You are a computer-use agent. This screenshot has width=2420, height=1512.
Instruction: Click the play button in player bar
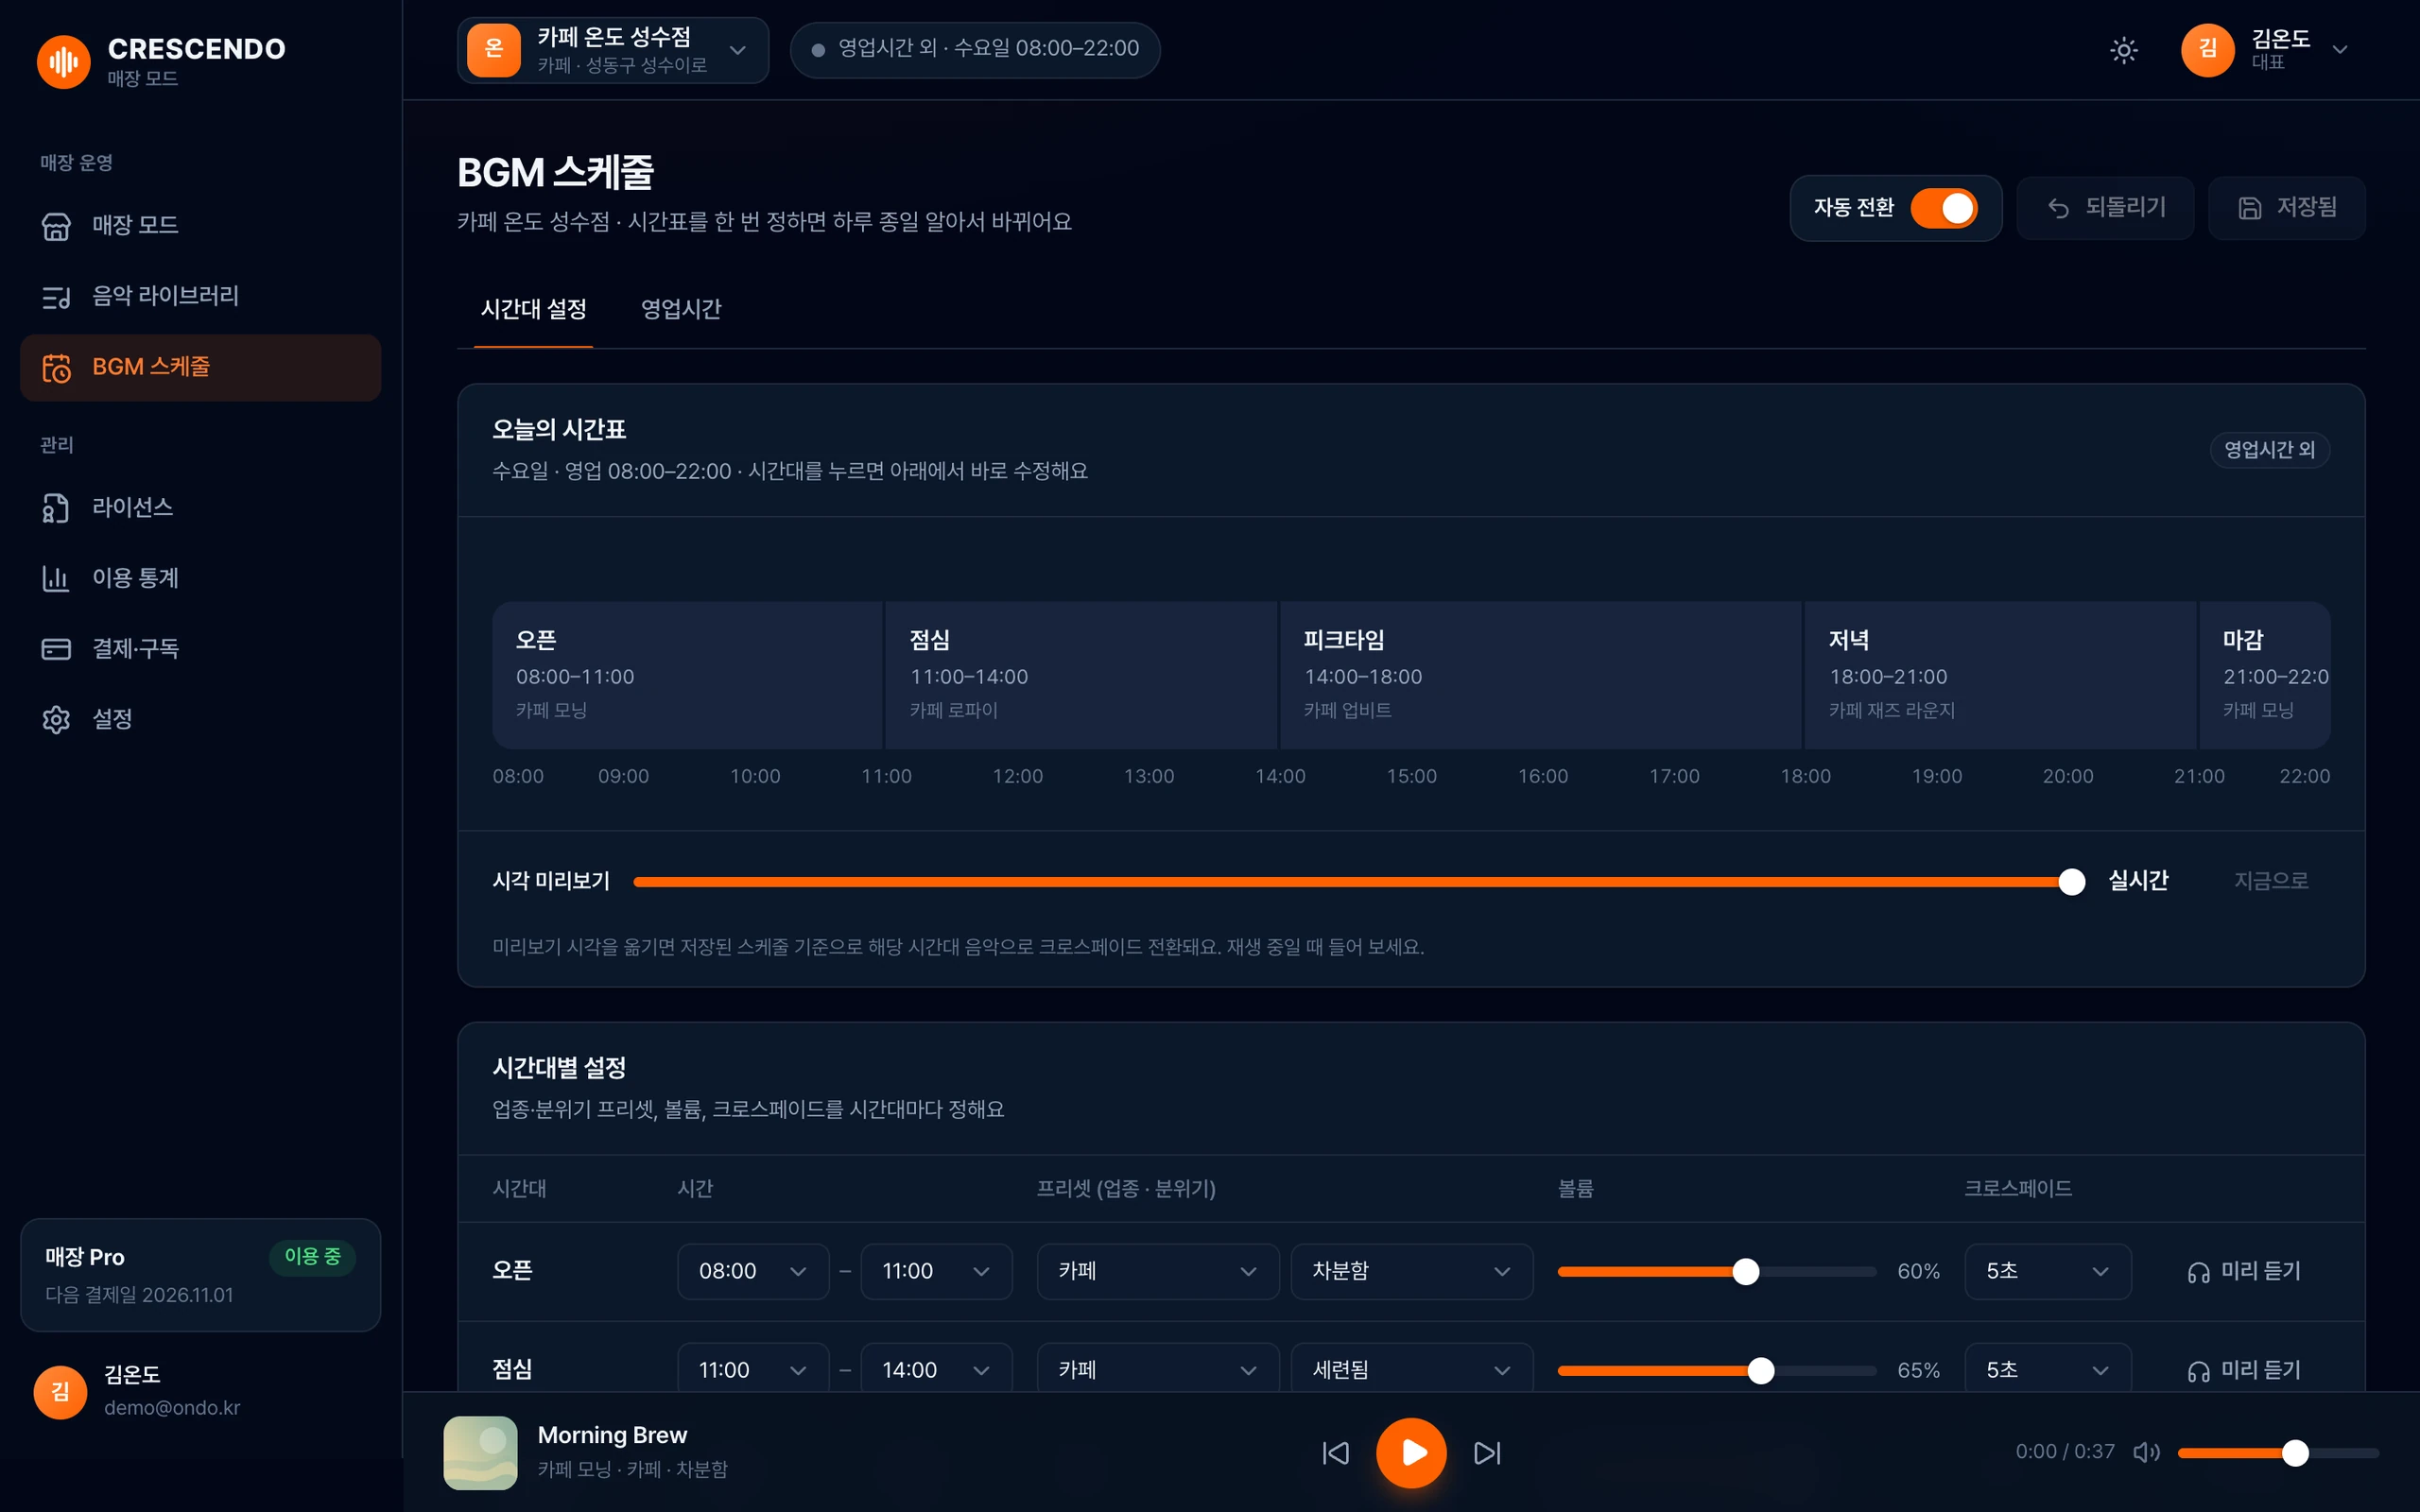[1411, 1452]
